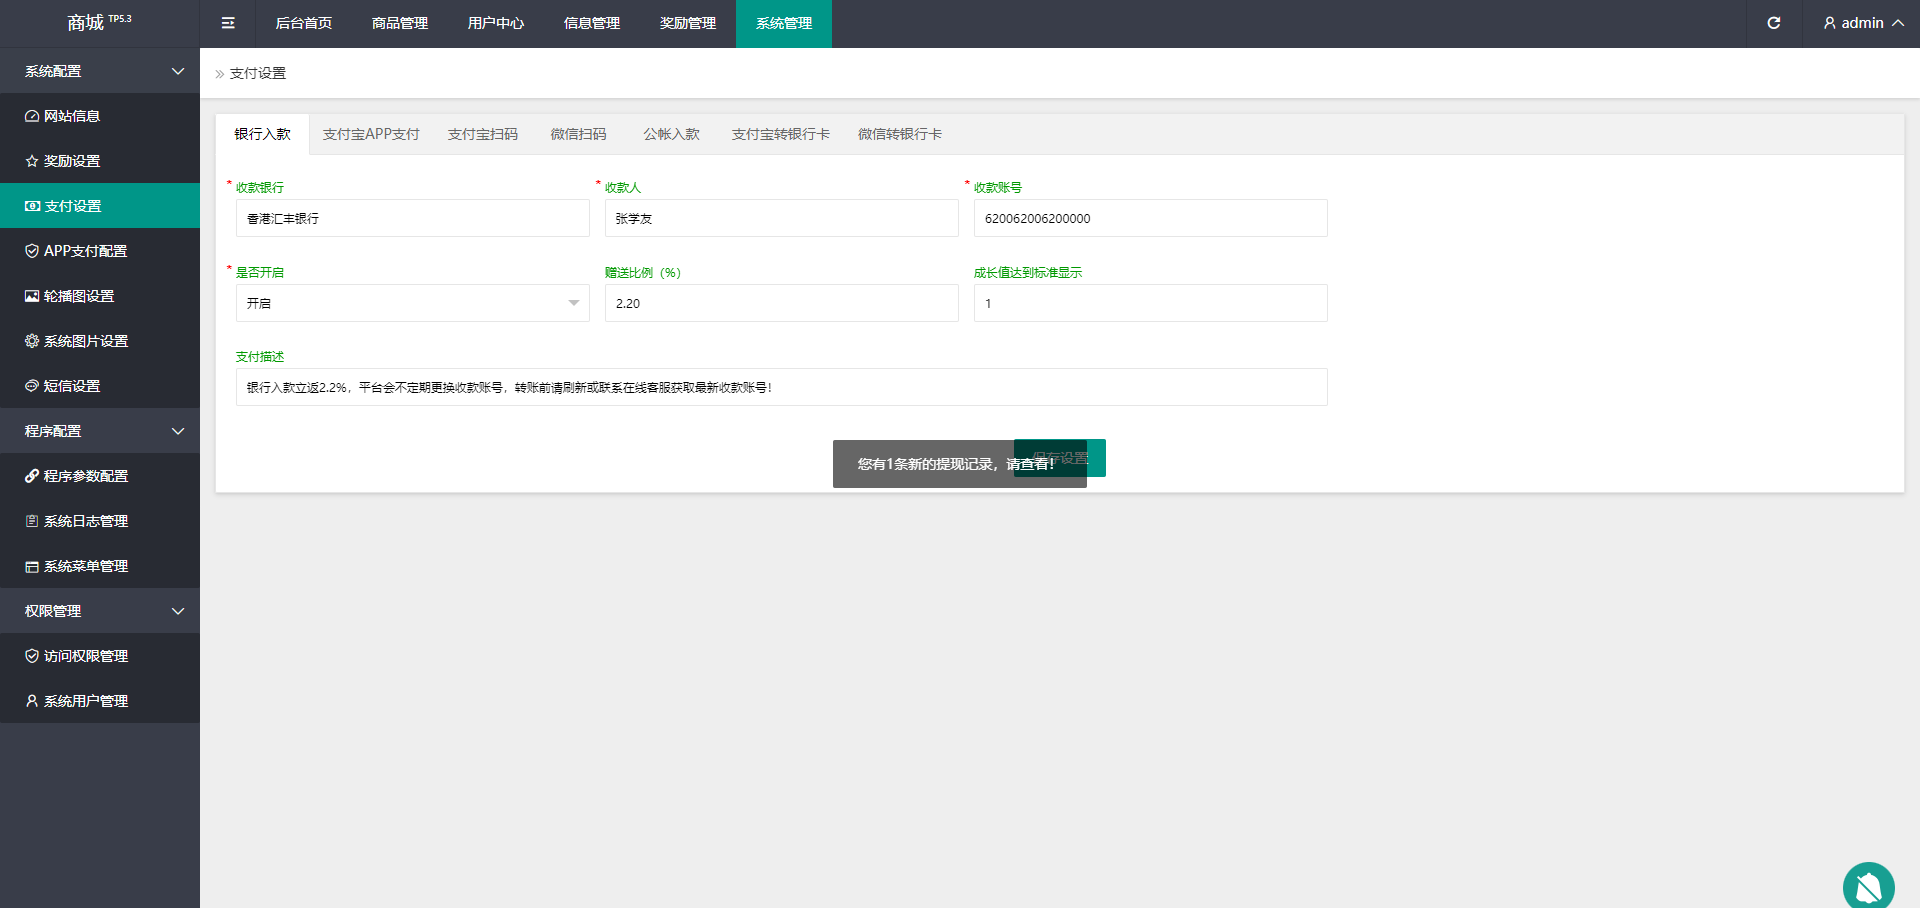The width and height of the screenshot is (1920, 908).
Task: Open 用户中心 in top navigation
Action: [496, 23]
